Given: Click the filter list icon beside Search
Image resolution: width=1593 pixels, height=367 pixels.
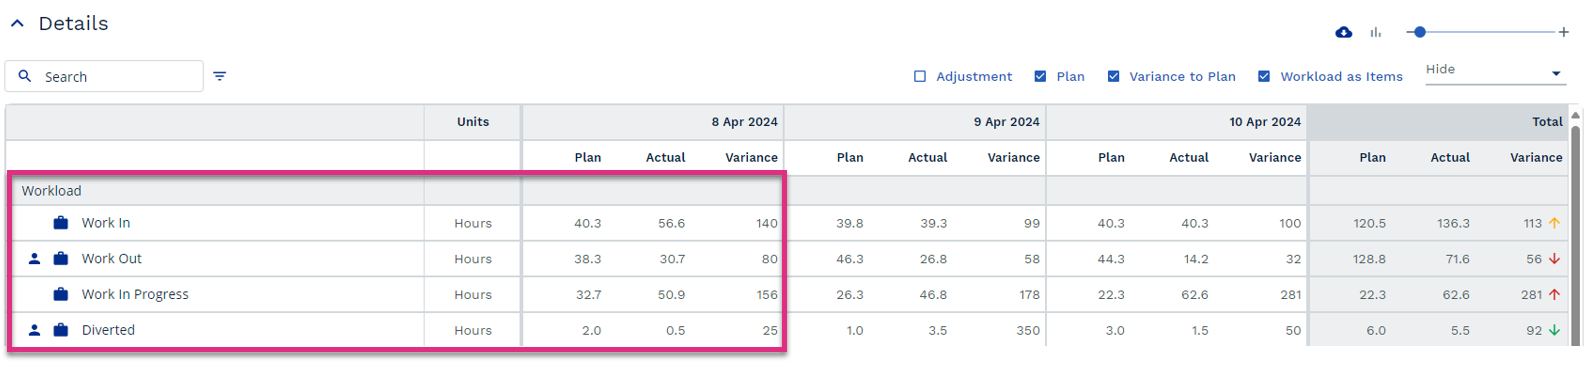Looking at the screenshot, I should [x=220, y=76].
